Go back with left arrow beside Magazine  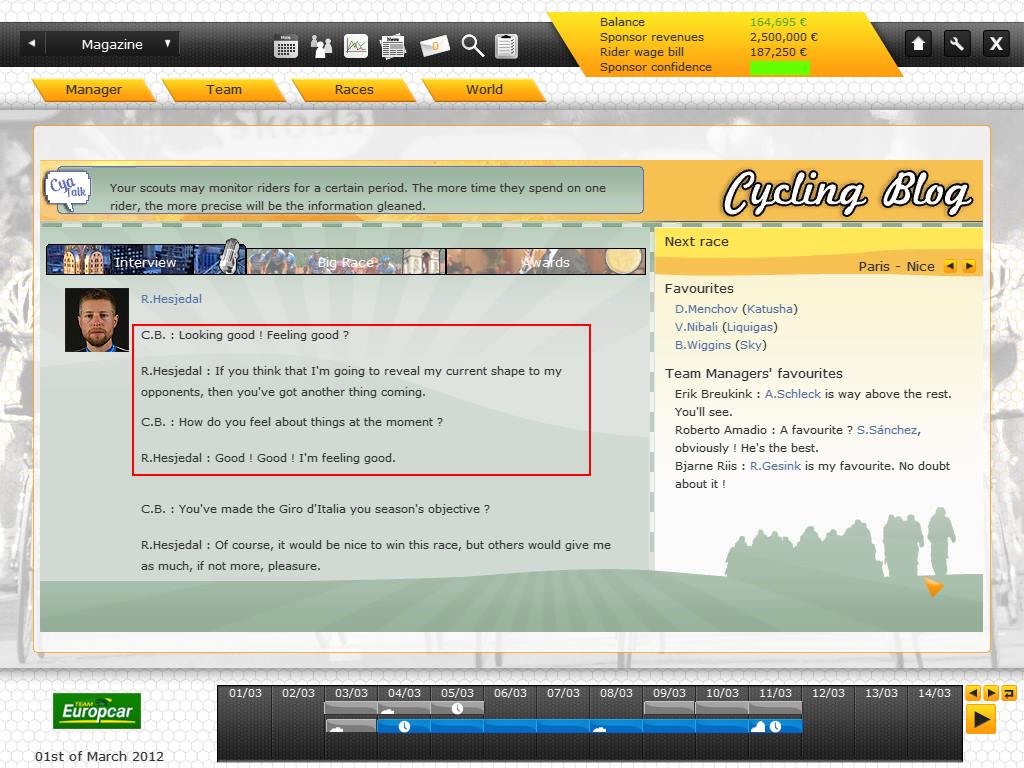[32, 44]
